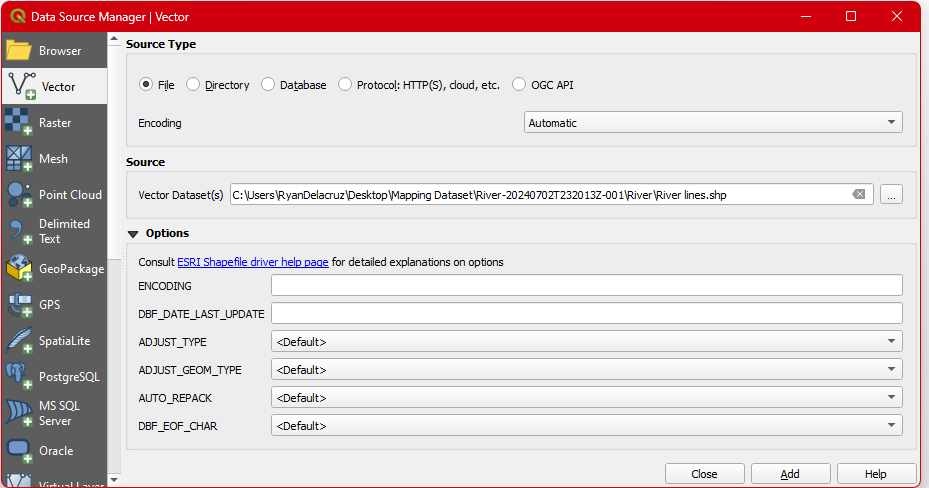
Task: Click the DBF_DATE_LAST_UPDATE text field
Action: (x=586, y=314)
